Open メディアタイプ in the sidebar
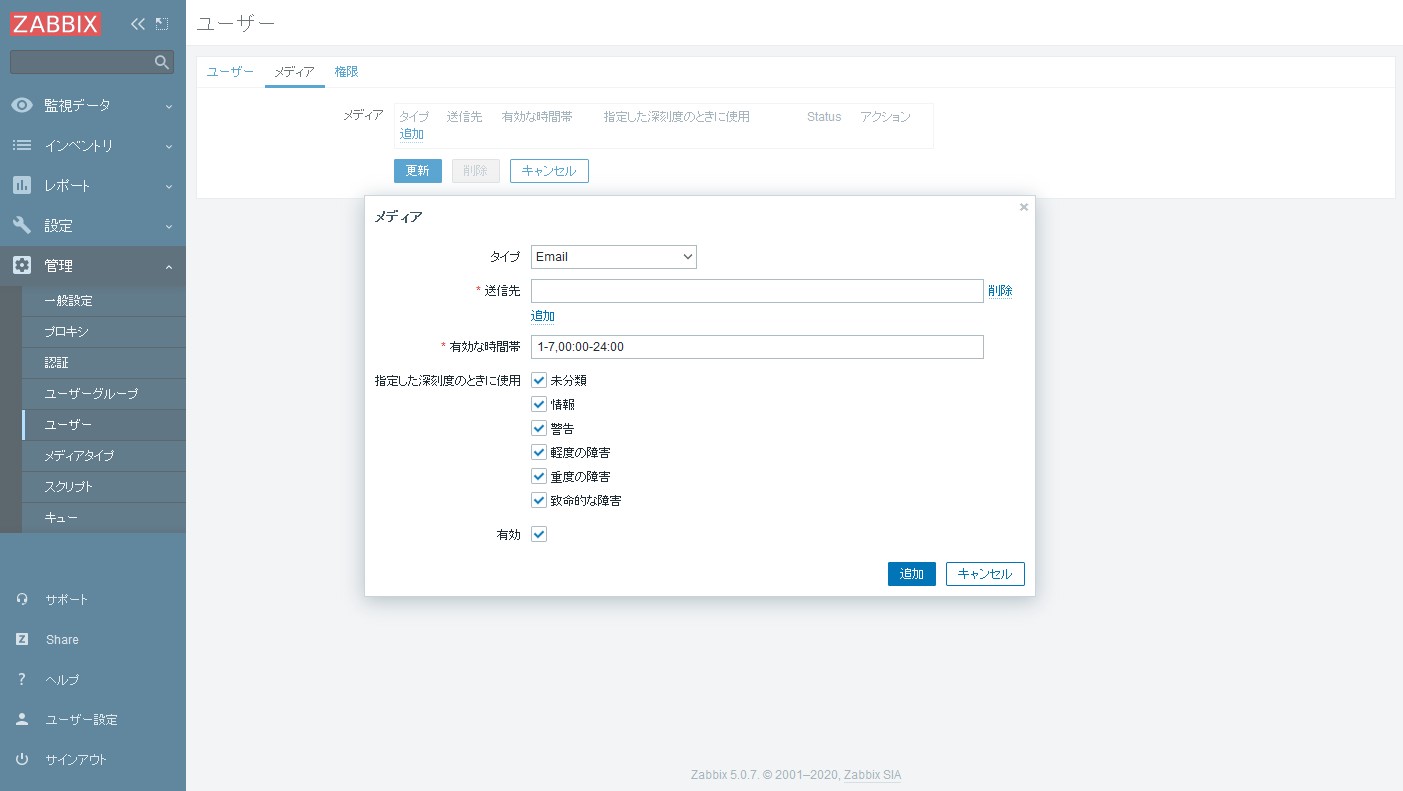1403x791 pixels. point(104,456)
